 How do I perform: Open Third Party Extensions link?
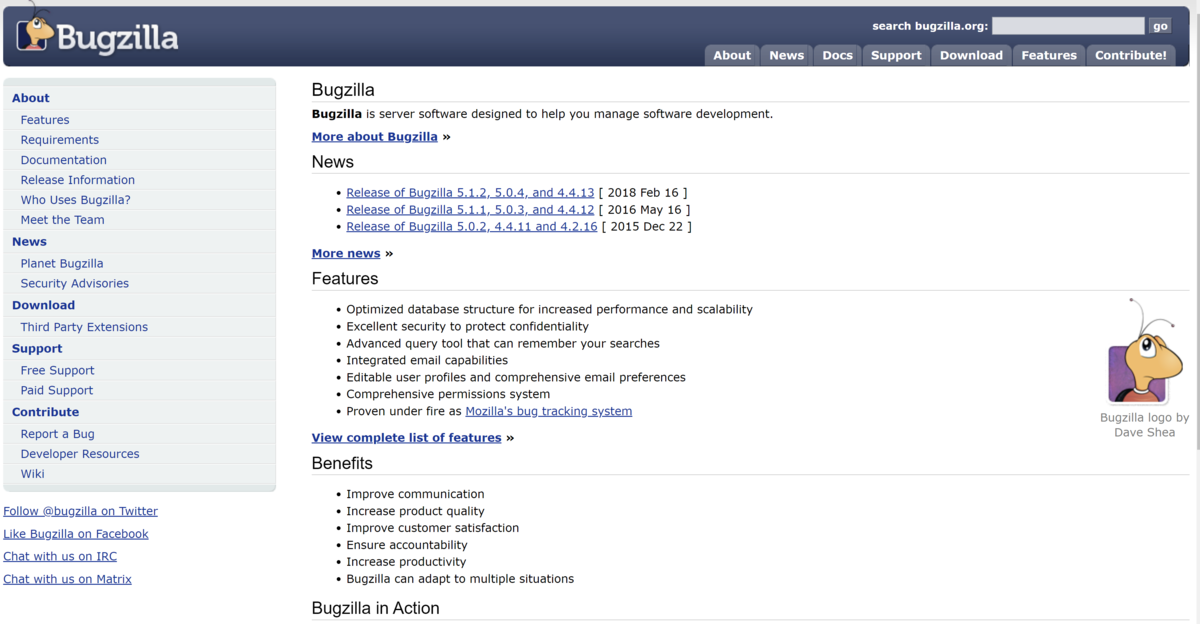tap(84, 327)
